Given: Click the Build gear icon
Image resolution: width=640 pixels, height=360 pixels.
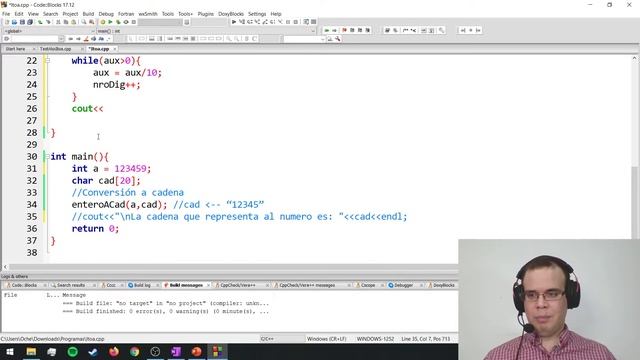Looking at the screenshot, I should (x=102, y=22).
